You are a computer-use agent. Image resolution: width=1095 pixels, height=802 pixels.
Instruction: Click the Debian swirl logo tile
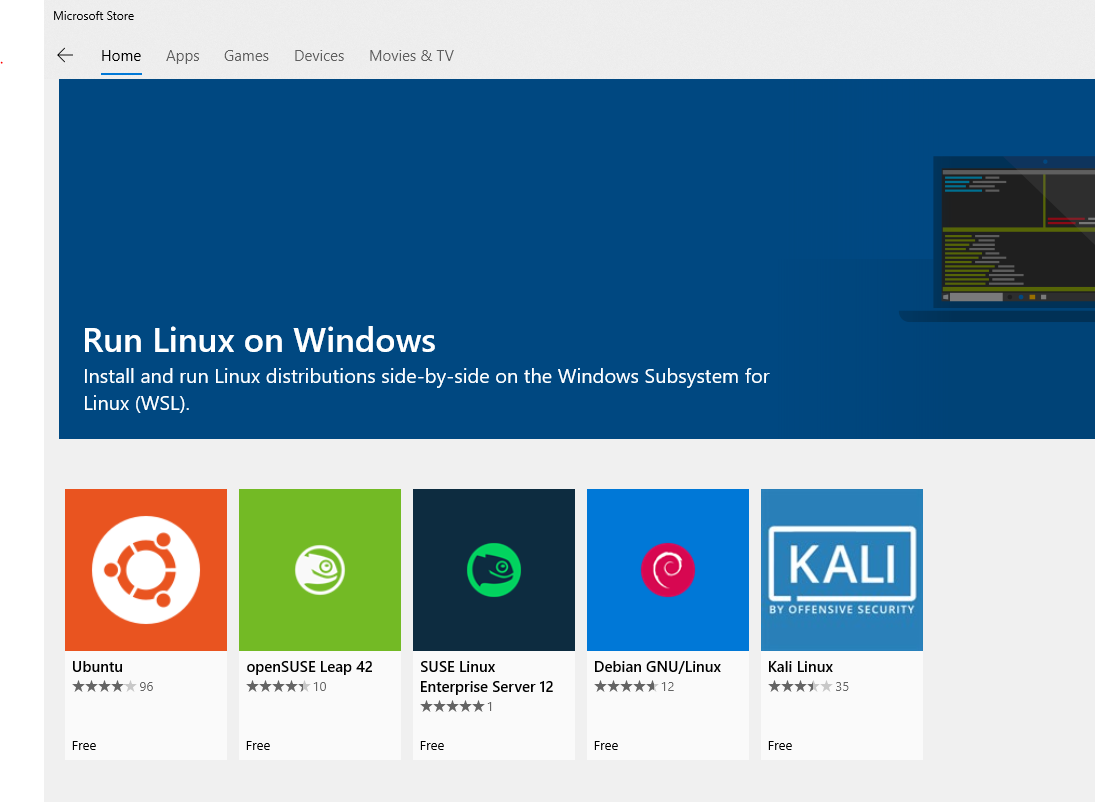click(x=668, y=570)
